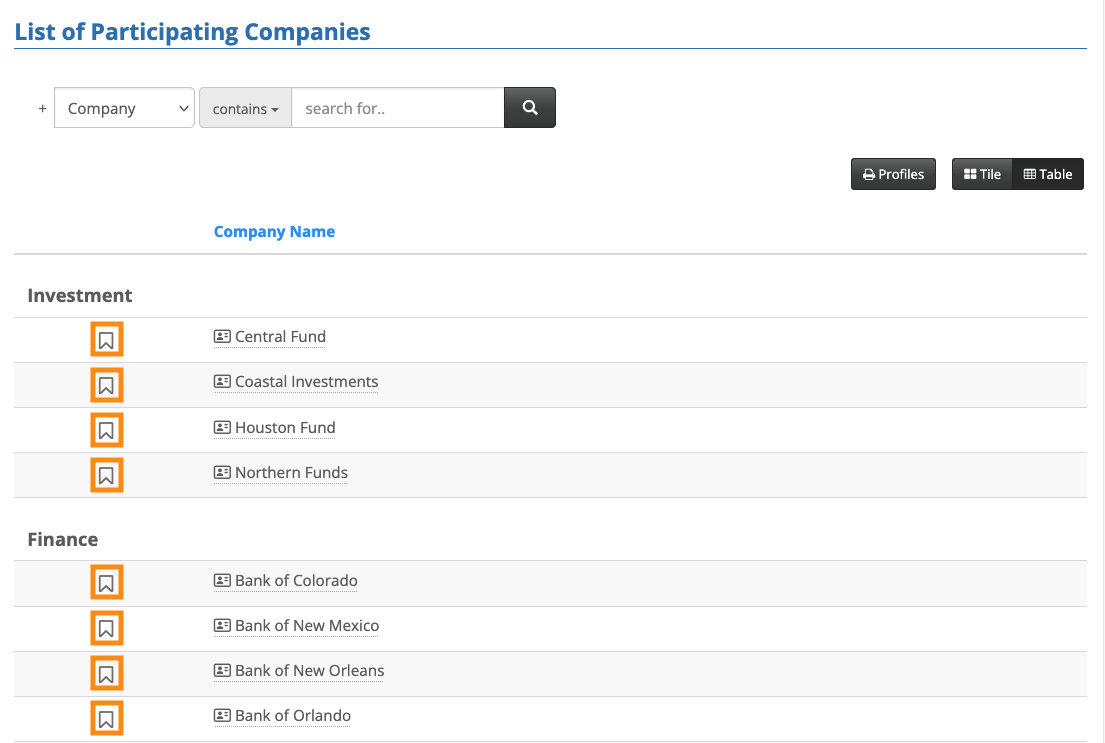The image size is (1105, 743).
Task: Open the Company filter field dropdown
Action: pos(124,109)
